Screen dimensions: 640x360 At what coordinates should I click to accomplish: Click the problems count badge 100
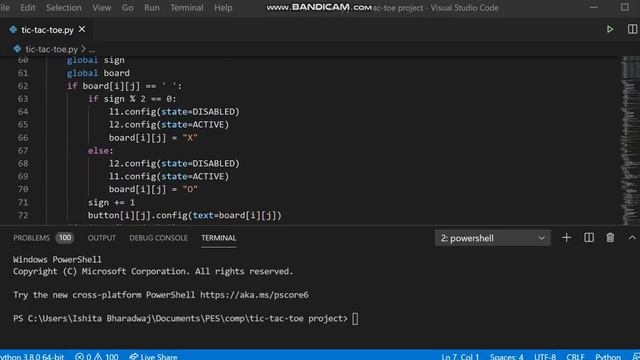point(64,238)
